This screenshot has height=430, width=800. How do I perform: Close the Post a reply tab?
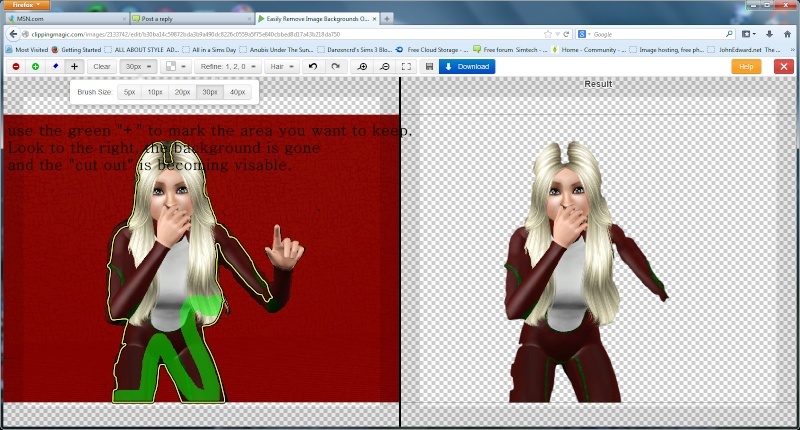point(249,19)
